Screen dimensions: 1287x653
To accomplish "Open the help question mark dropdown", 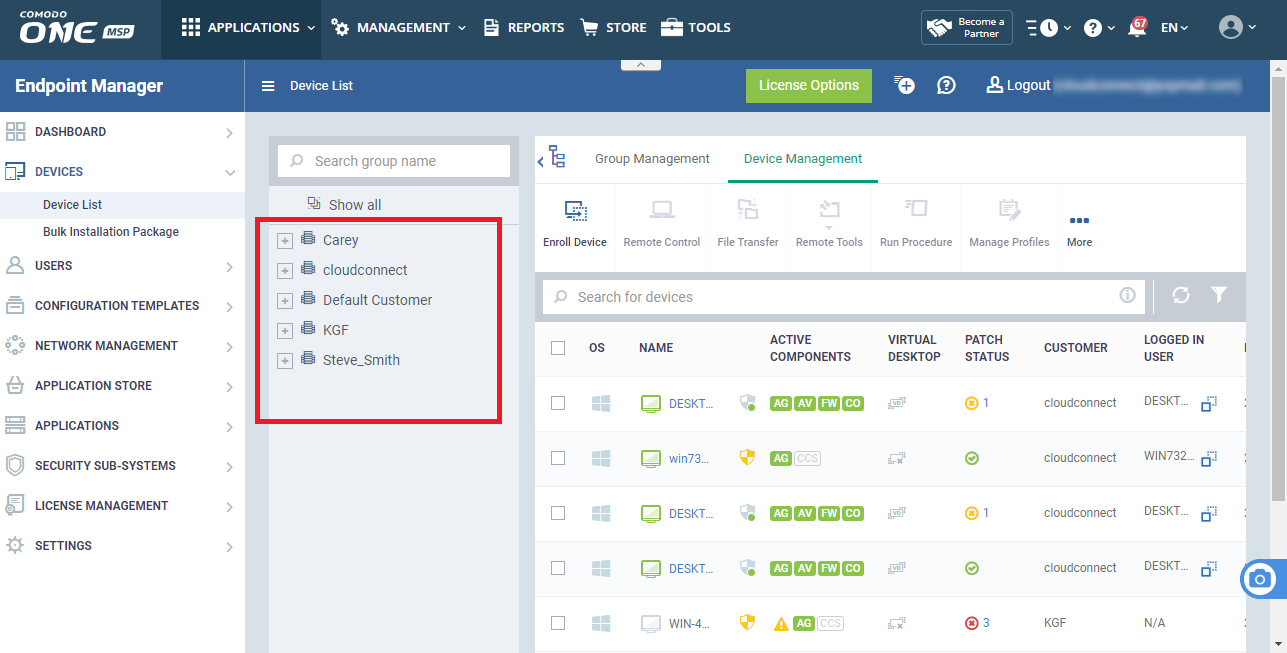I will [1100, 28].
